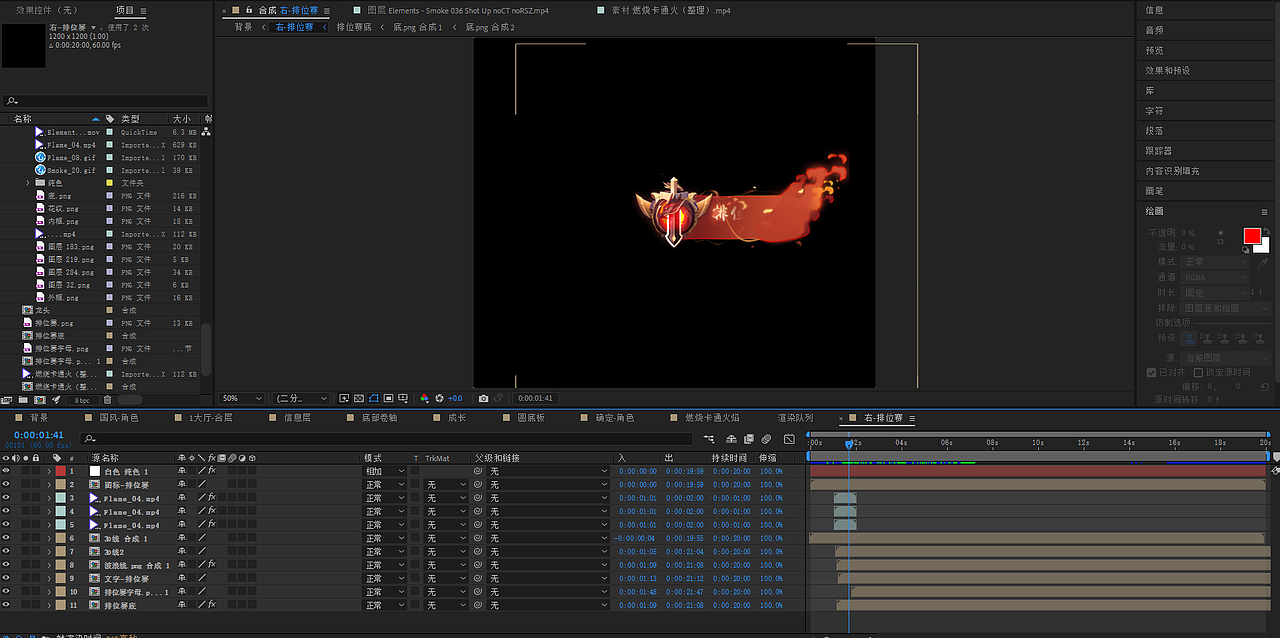This screenshot has height=638, width=1280.
Task: Open the Project panel menu icon
Action: coord(142,10)
